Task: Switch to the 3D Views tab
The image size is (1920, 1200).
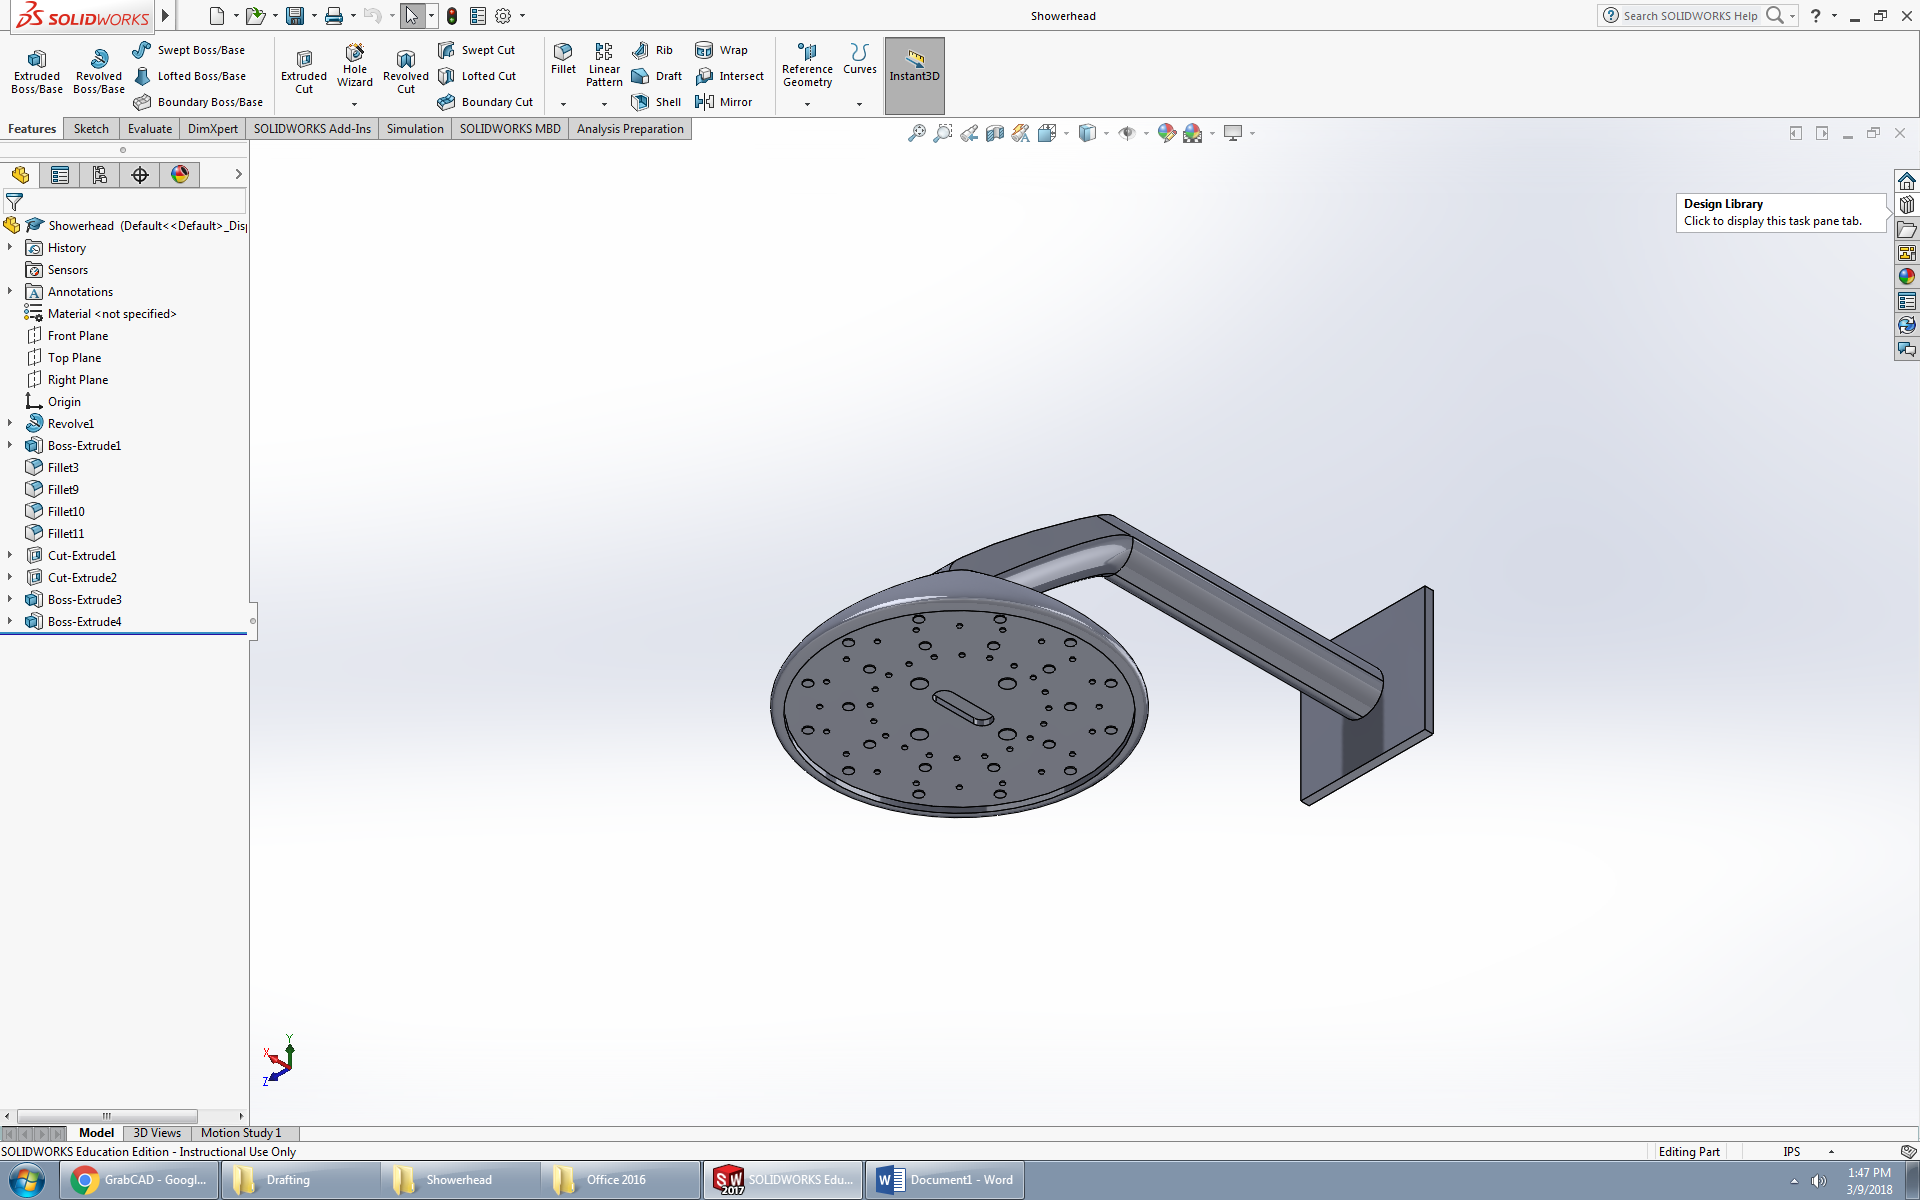Action: [x=157, y=1133]
